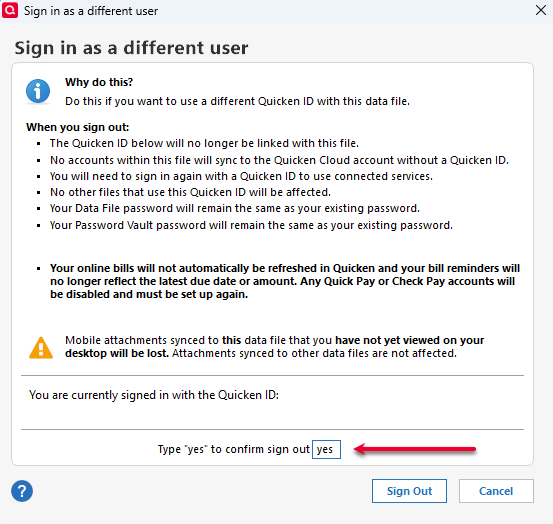Click the red arrow pointing at the yes field

click(x=415, y=449)
